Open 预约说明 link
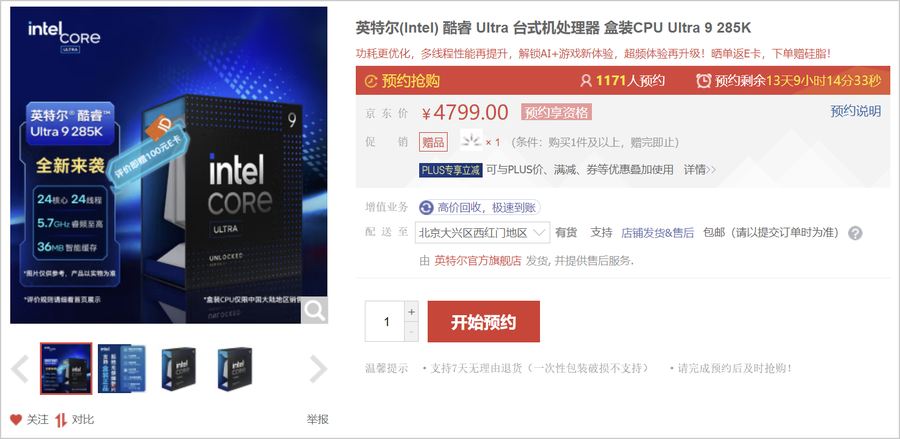The image size is (900, 439). click(855, 111)
